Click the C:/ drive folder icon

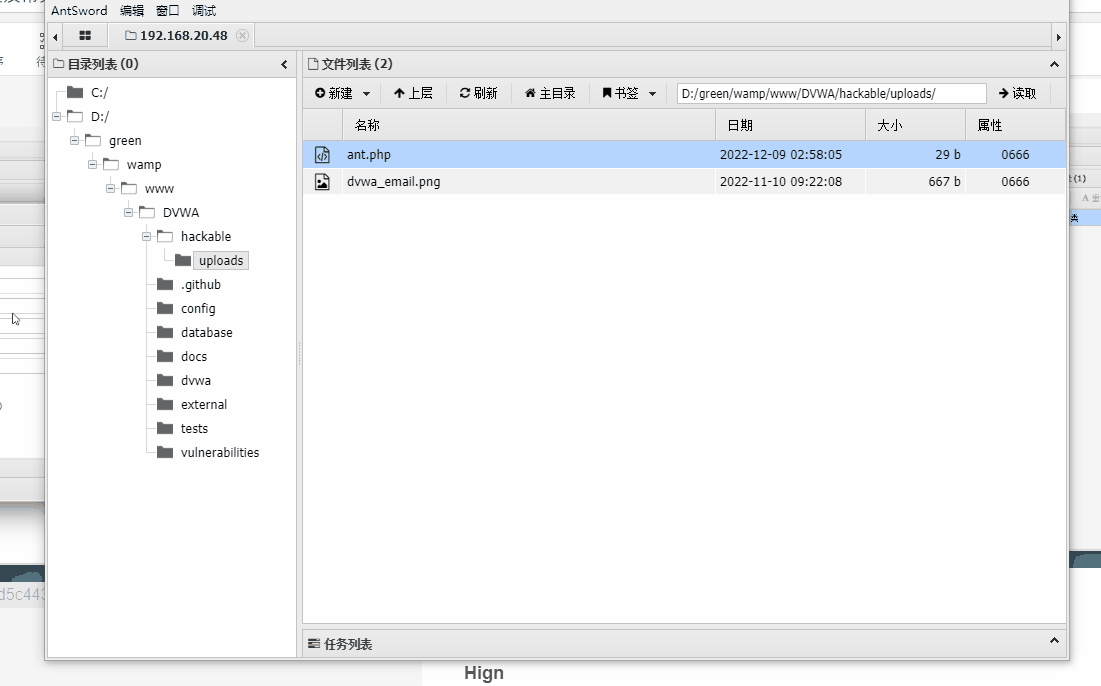pos(75,92)
